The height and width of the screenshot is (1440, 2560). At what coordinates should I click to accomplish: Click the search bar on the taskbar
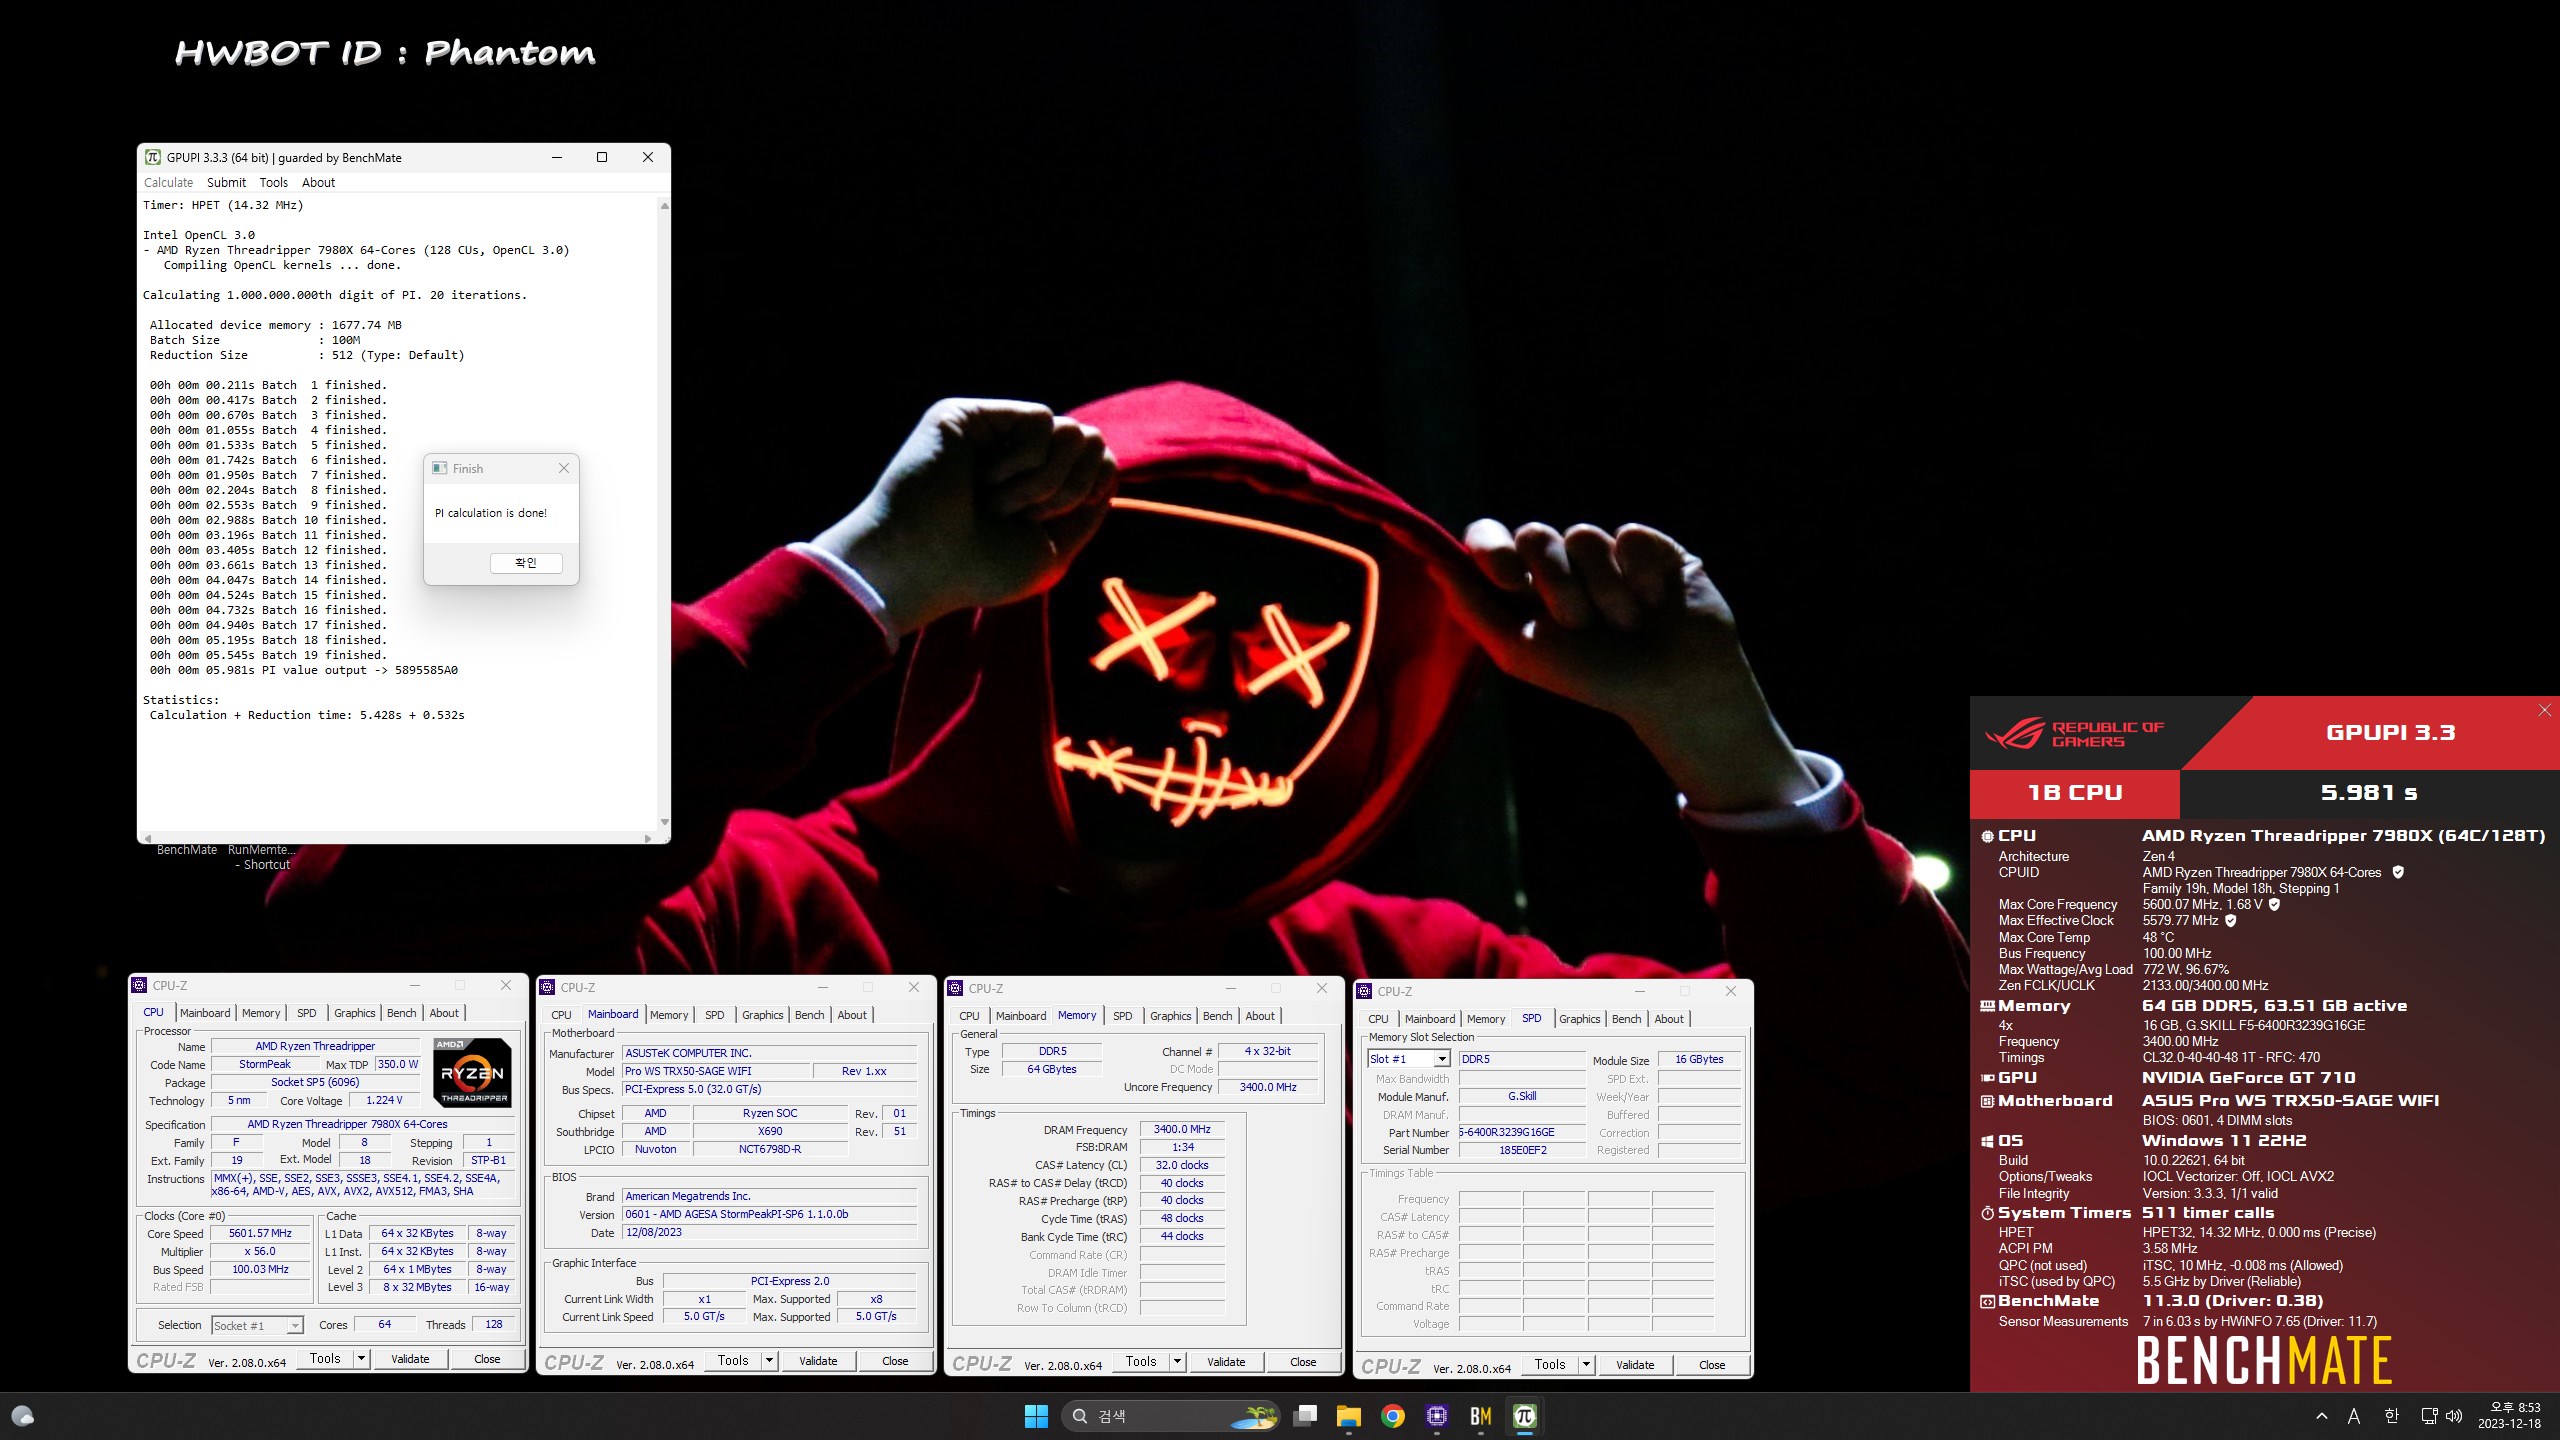[x=1170, y=1416]
